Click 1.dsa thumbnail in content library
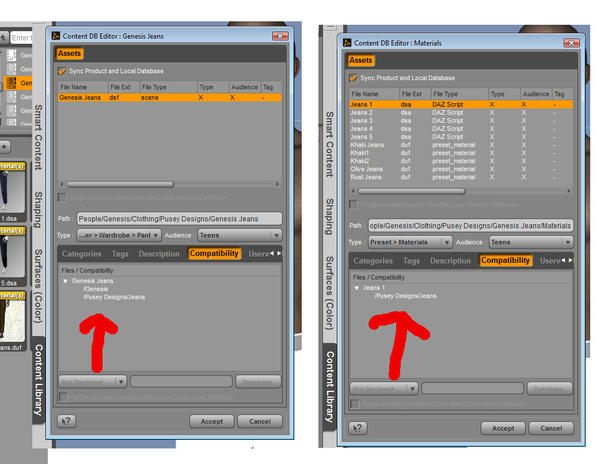600x464 pixels. [12, 192]
